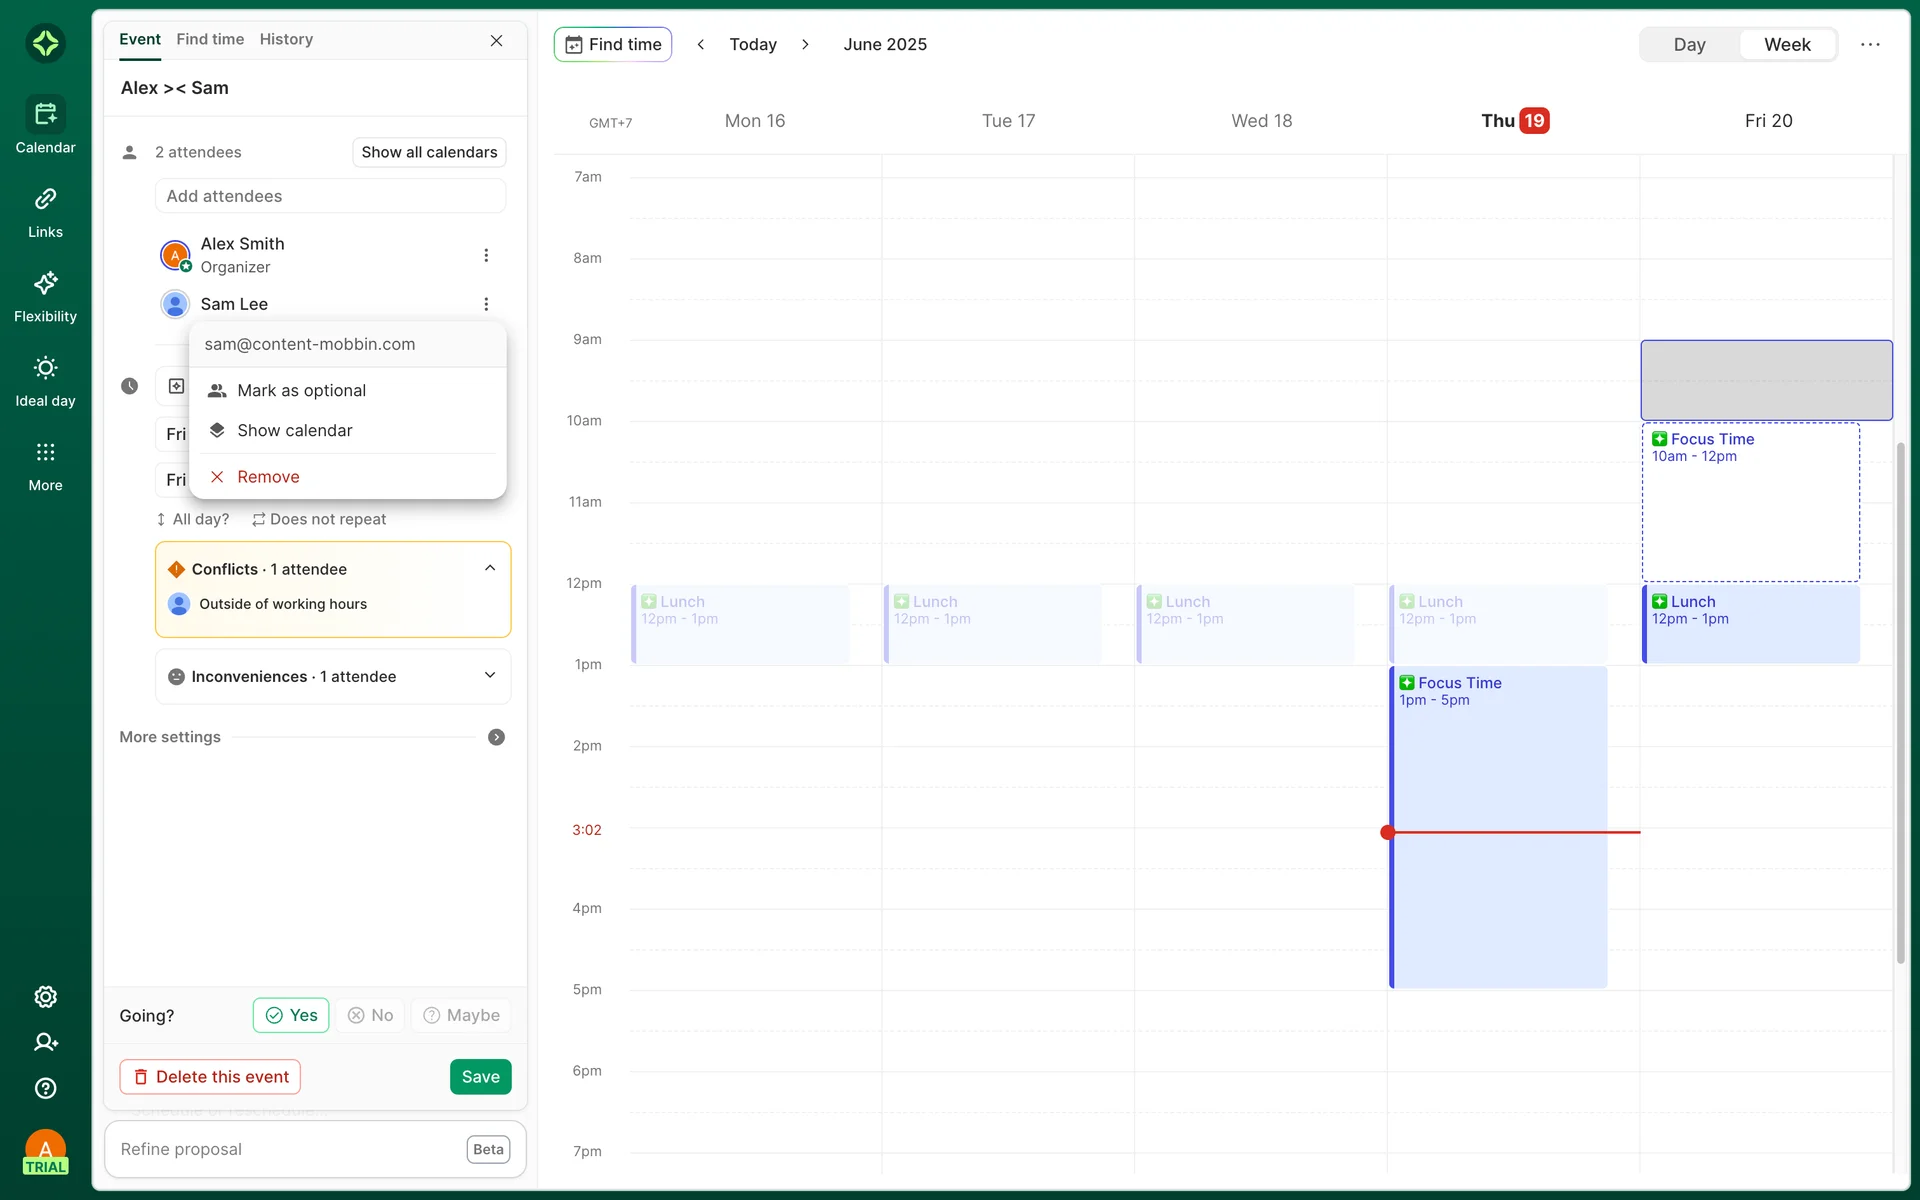1920x1200 pixels.
Task: Open Alex Smith's three-dot options menu
Action: tap(486, 255)
